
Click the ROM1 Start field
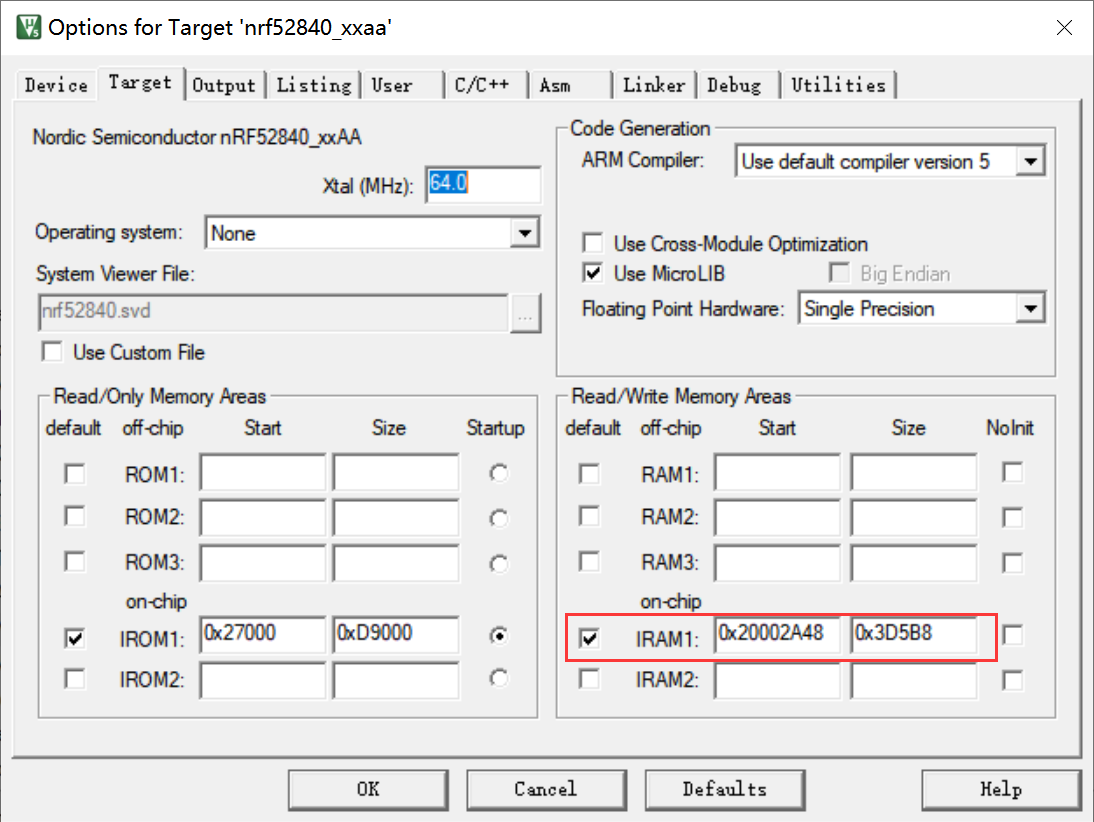point(263,472)
